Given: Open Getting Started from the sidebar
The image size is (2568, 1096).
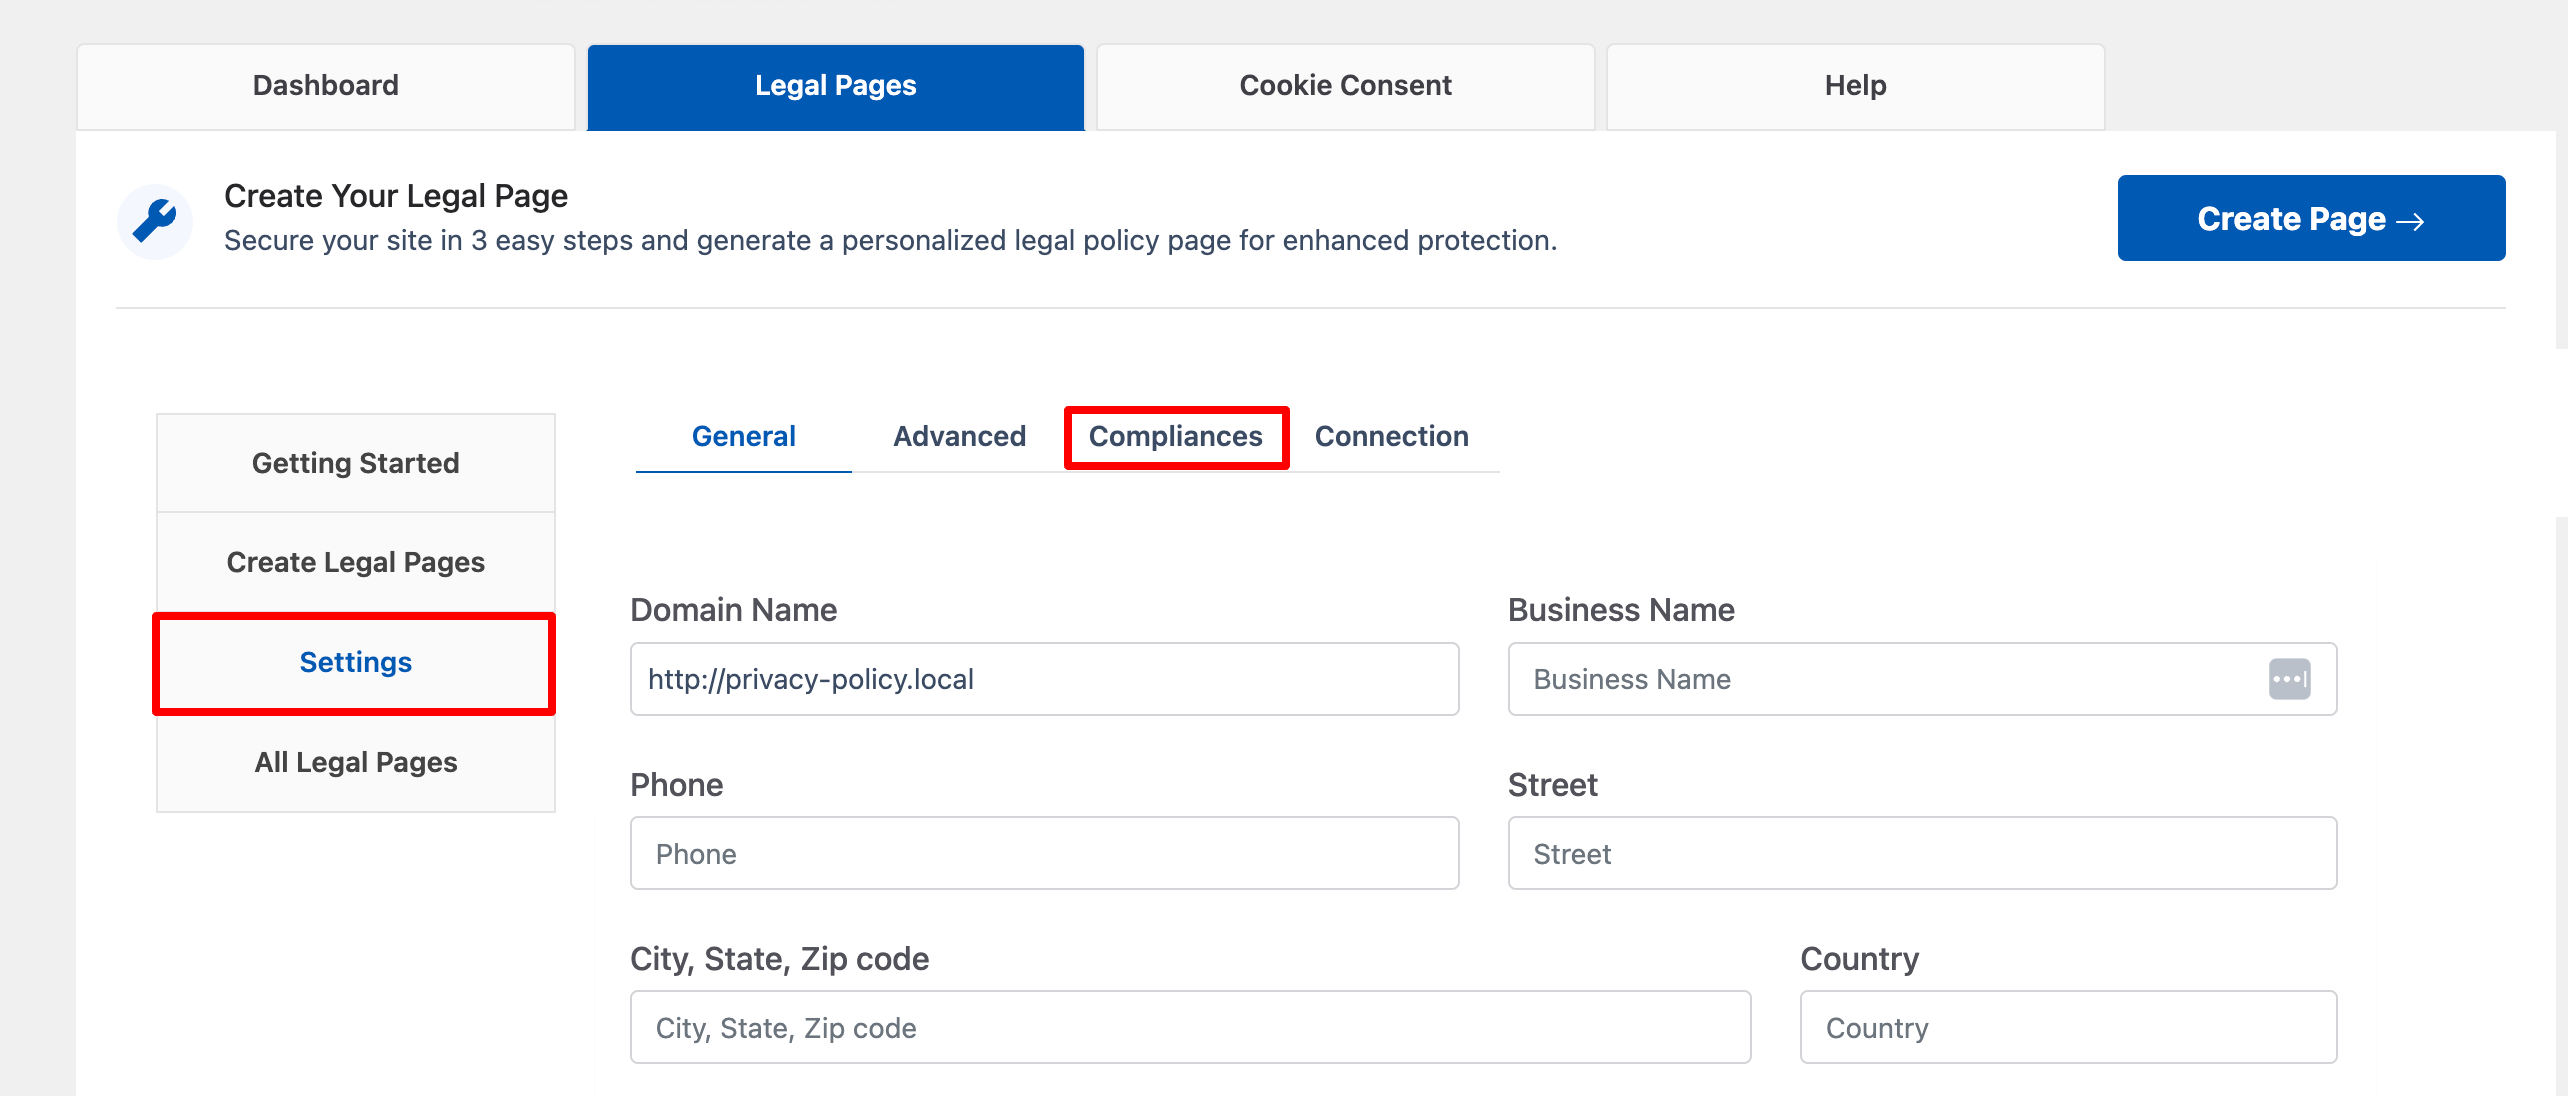Looking at the screenshot, I should (x=355, y=462).
